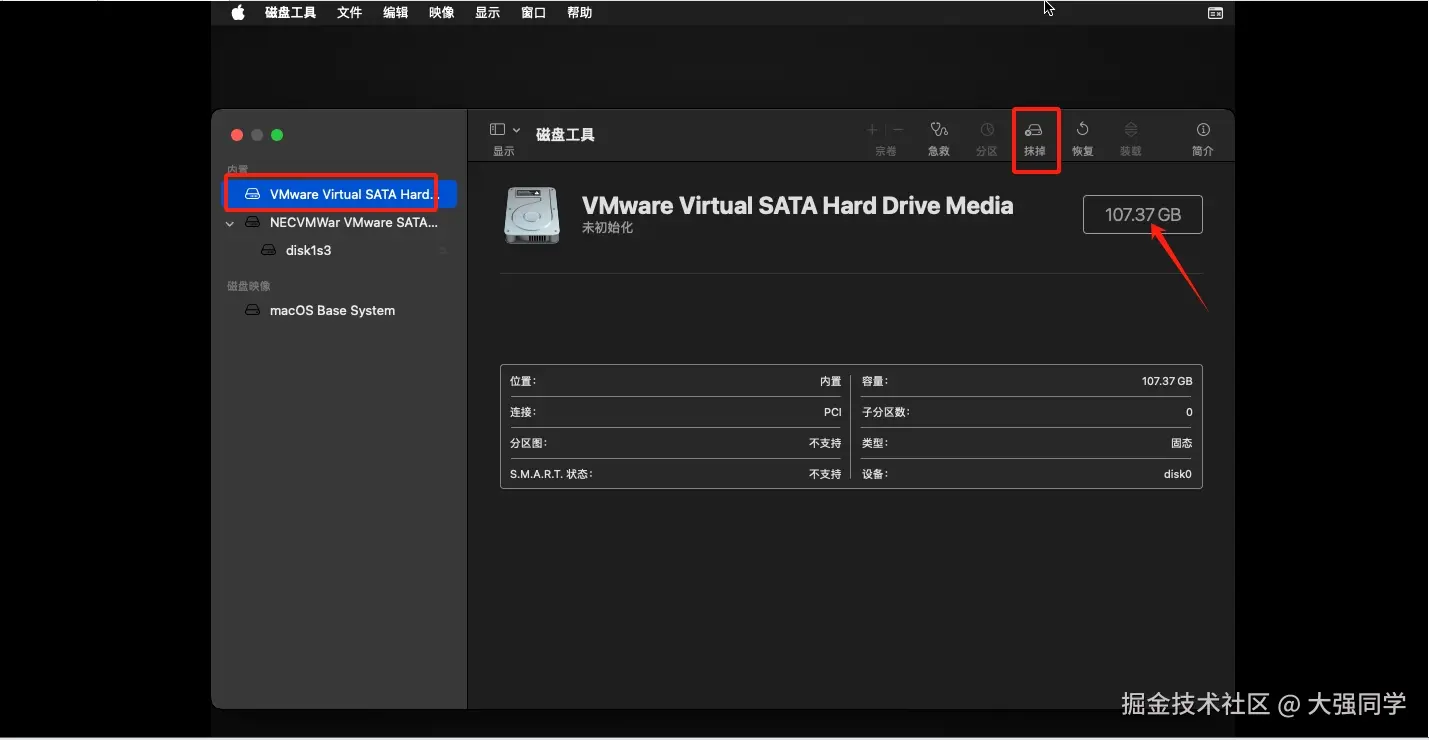Click the 装载 mount icon
Image resolution: width=1429 pixels, height=740 pixels.
coord(1131,130)
